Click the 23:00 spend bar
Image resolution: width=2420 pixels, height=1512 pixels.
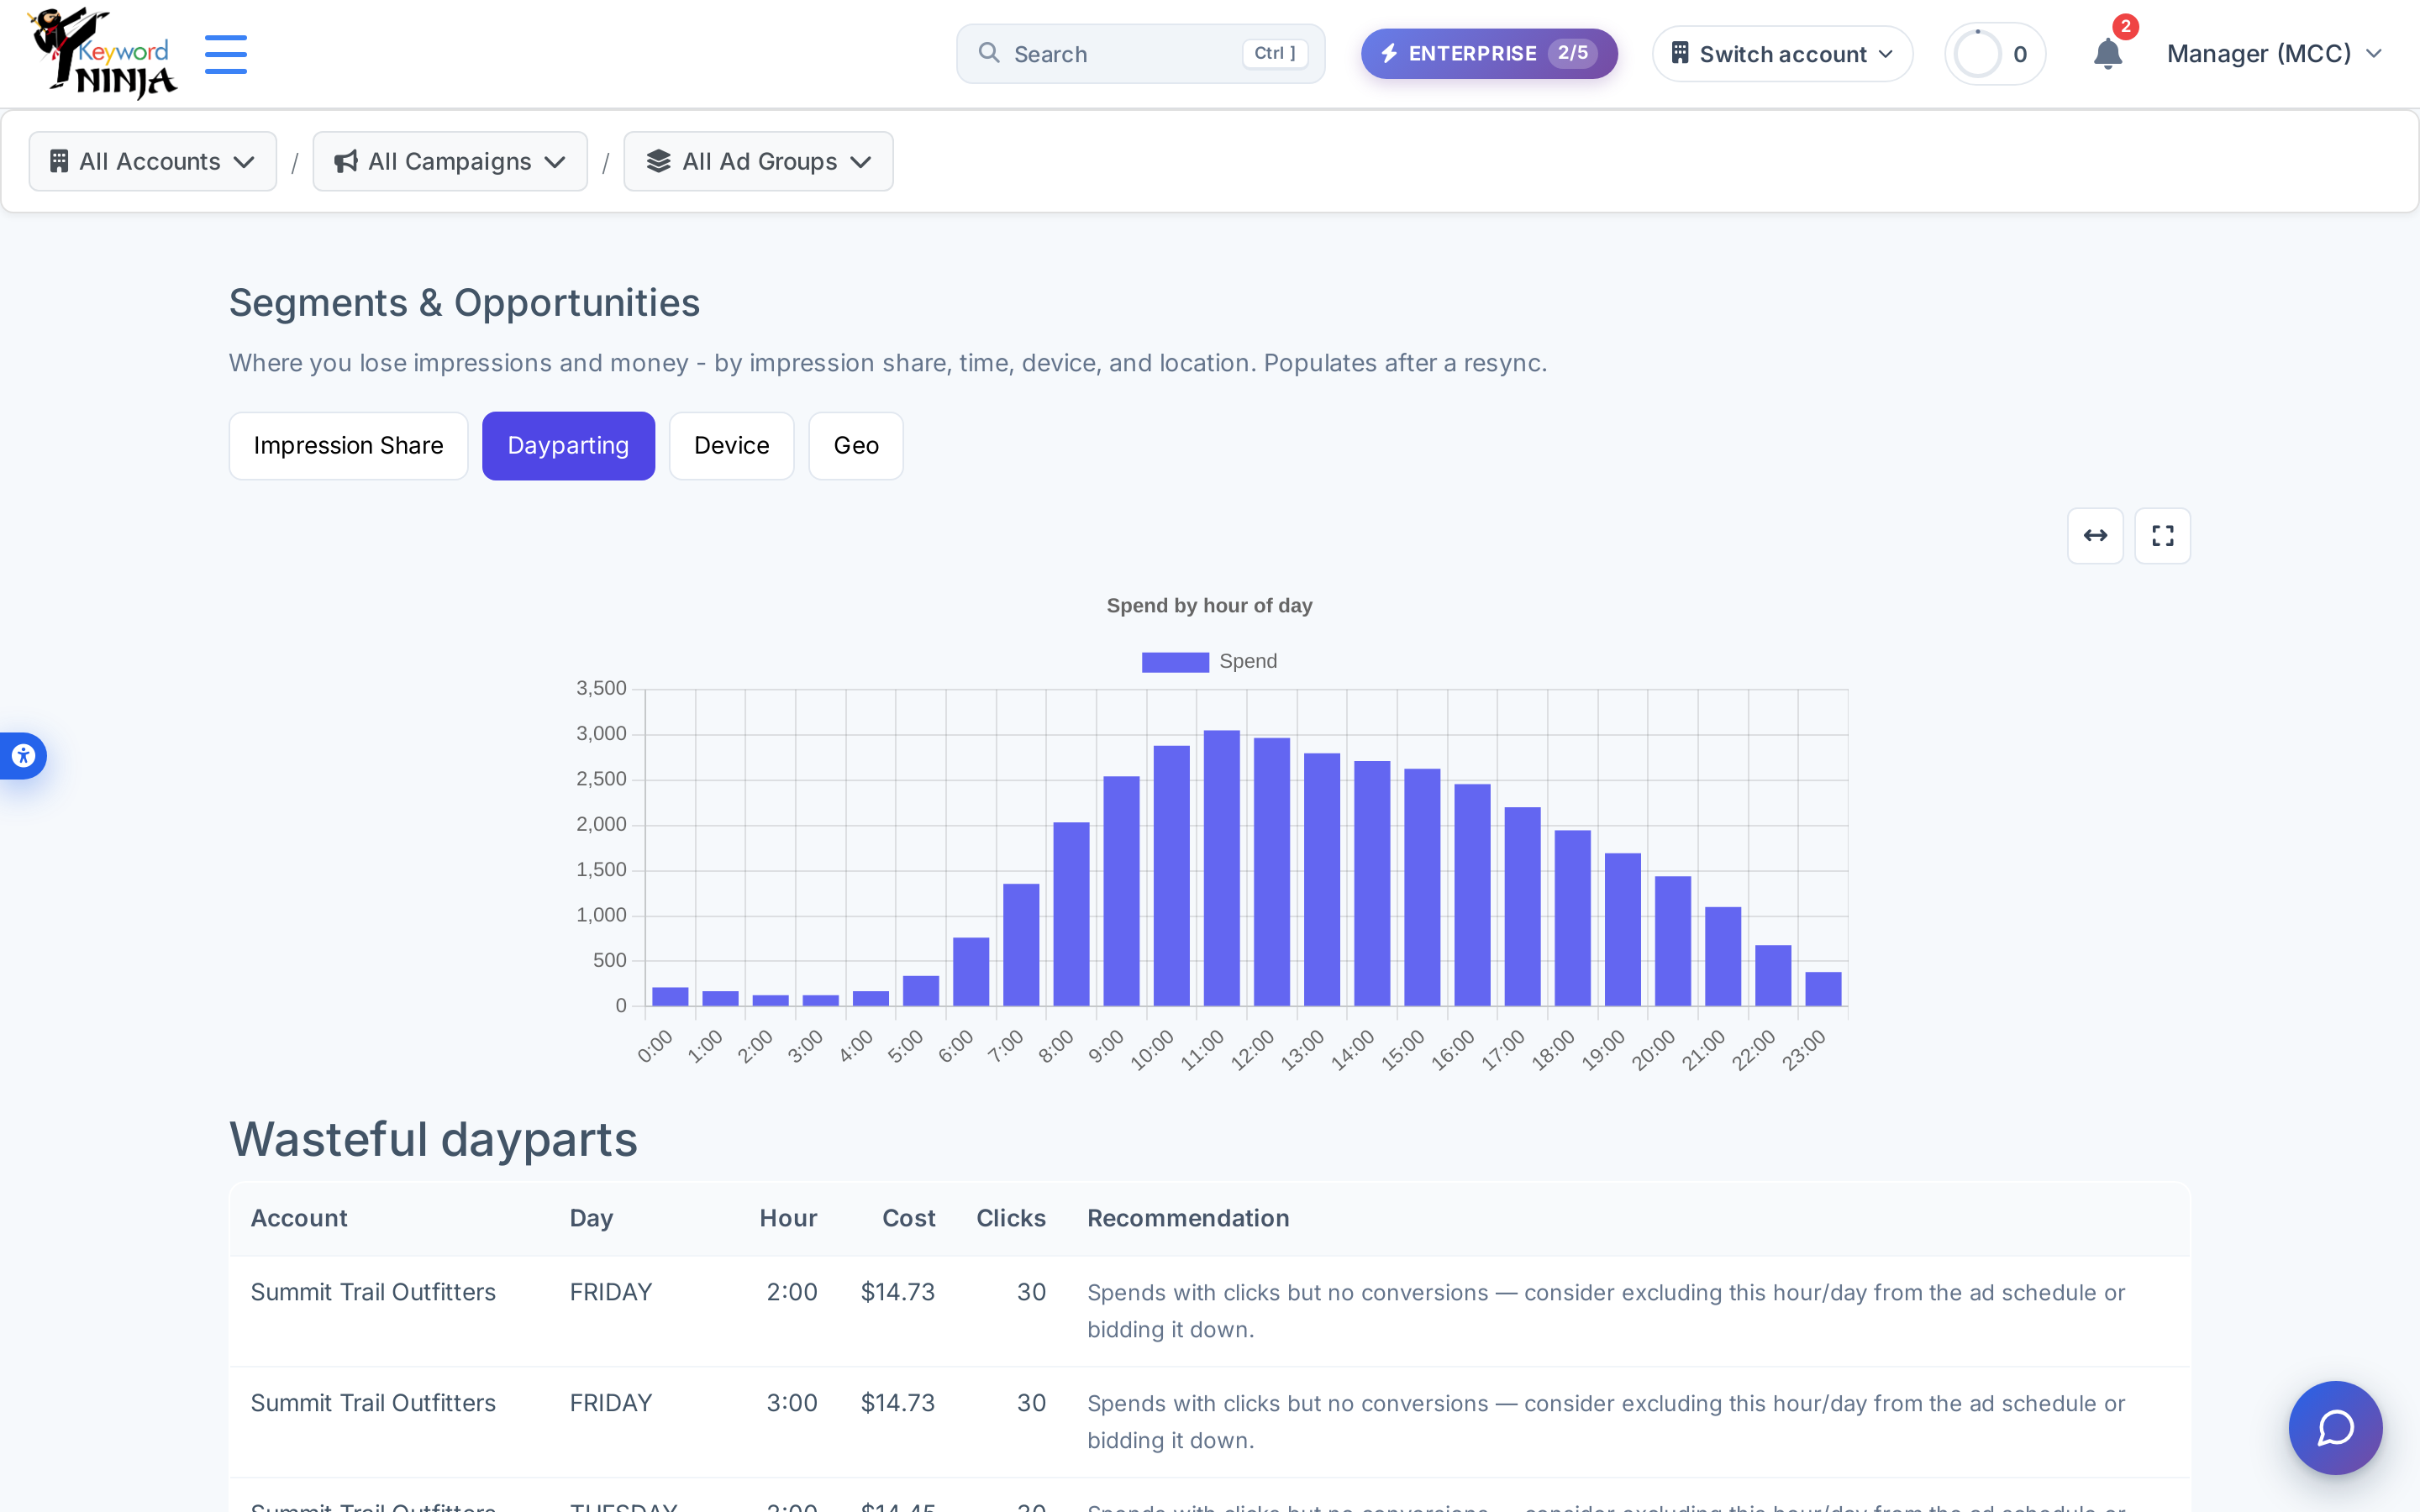[x=1823, y=989]
